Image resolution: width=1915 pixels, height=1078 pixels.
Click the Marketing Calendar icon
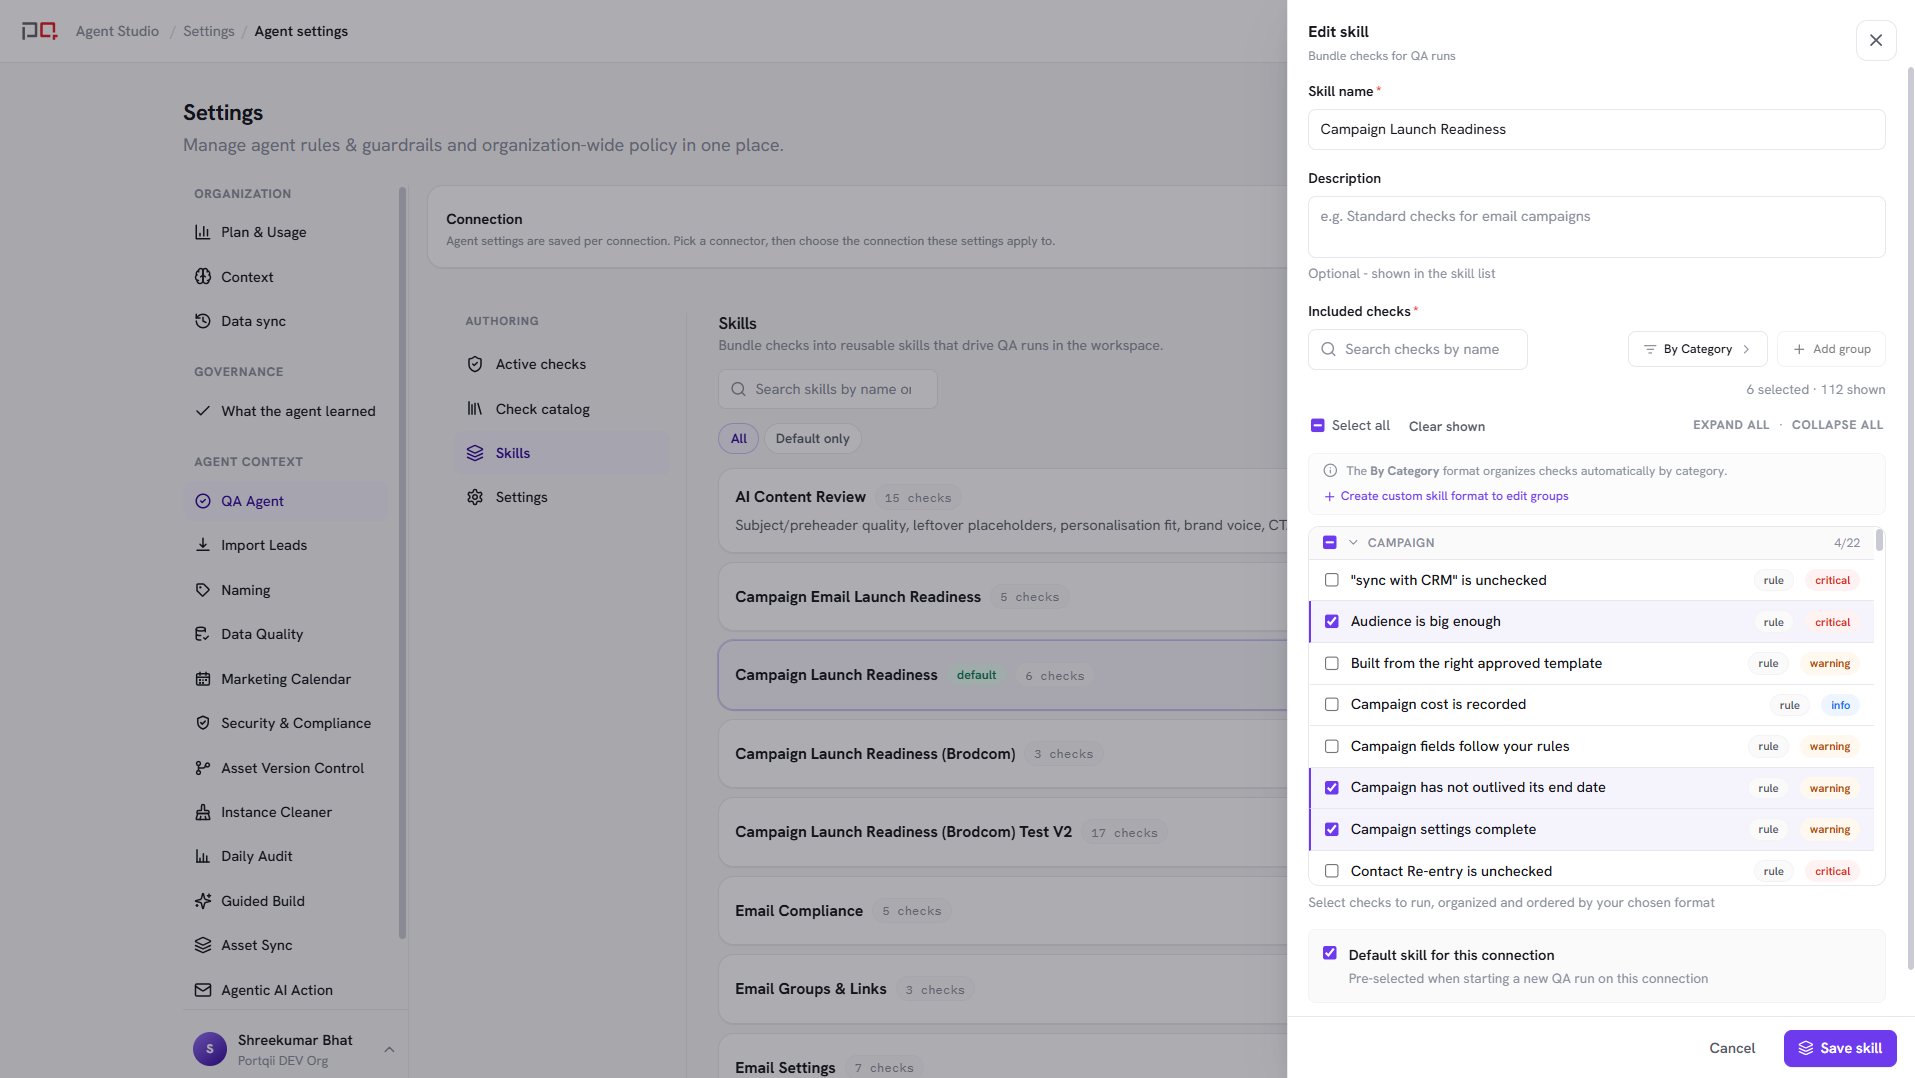pyautogui.click(x=203, y=679)
